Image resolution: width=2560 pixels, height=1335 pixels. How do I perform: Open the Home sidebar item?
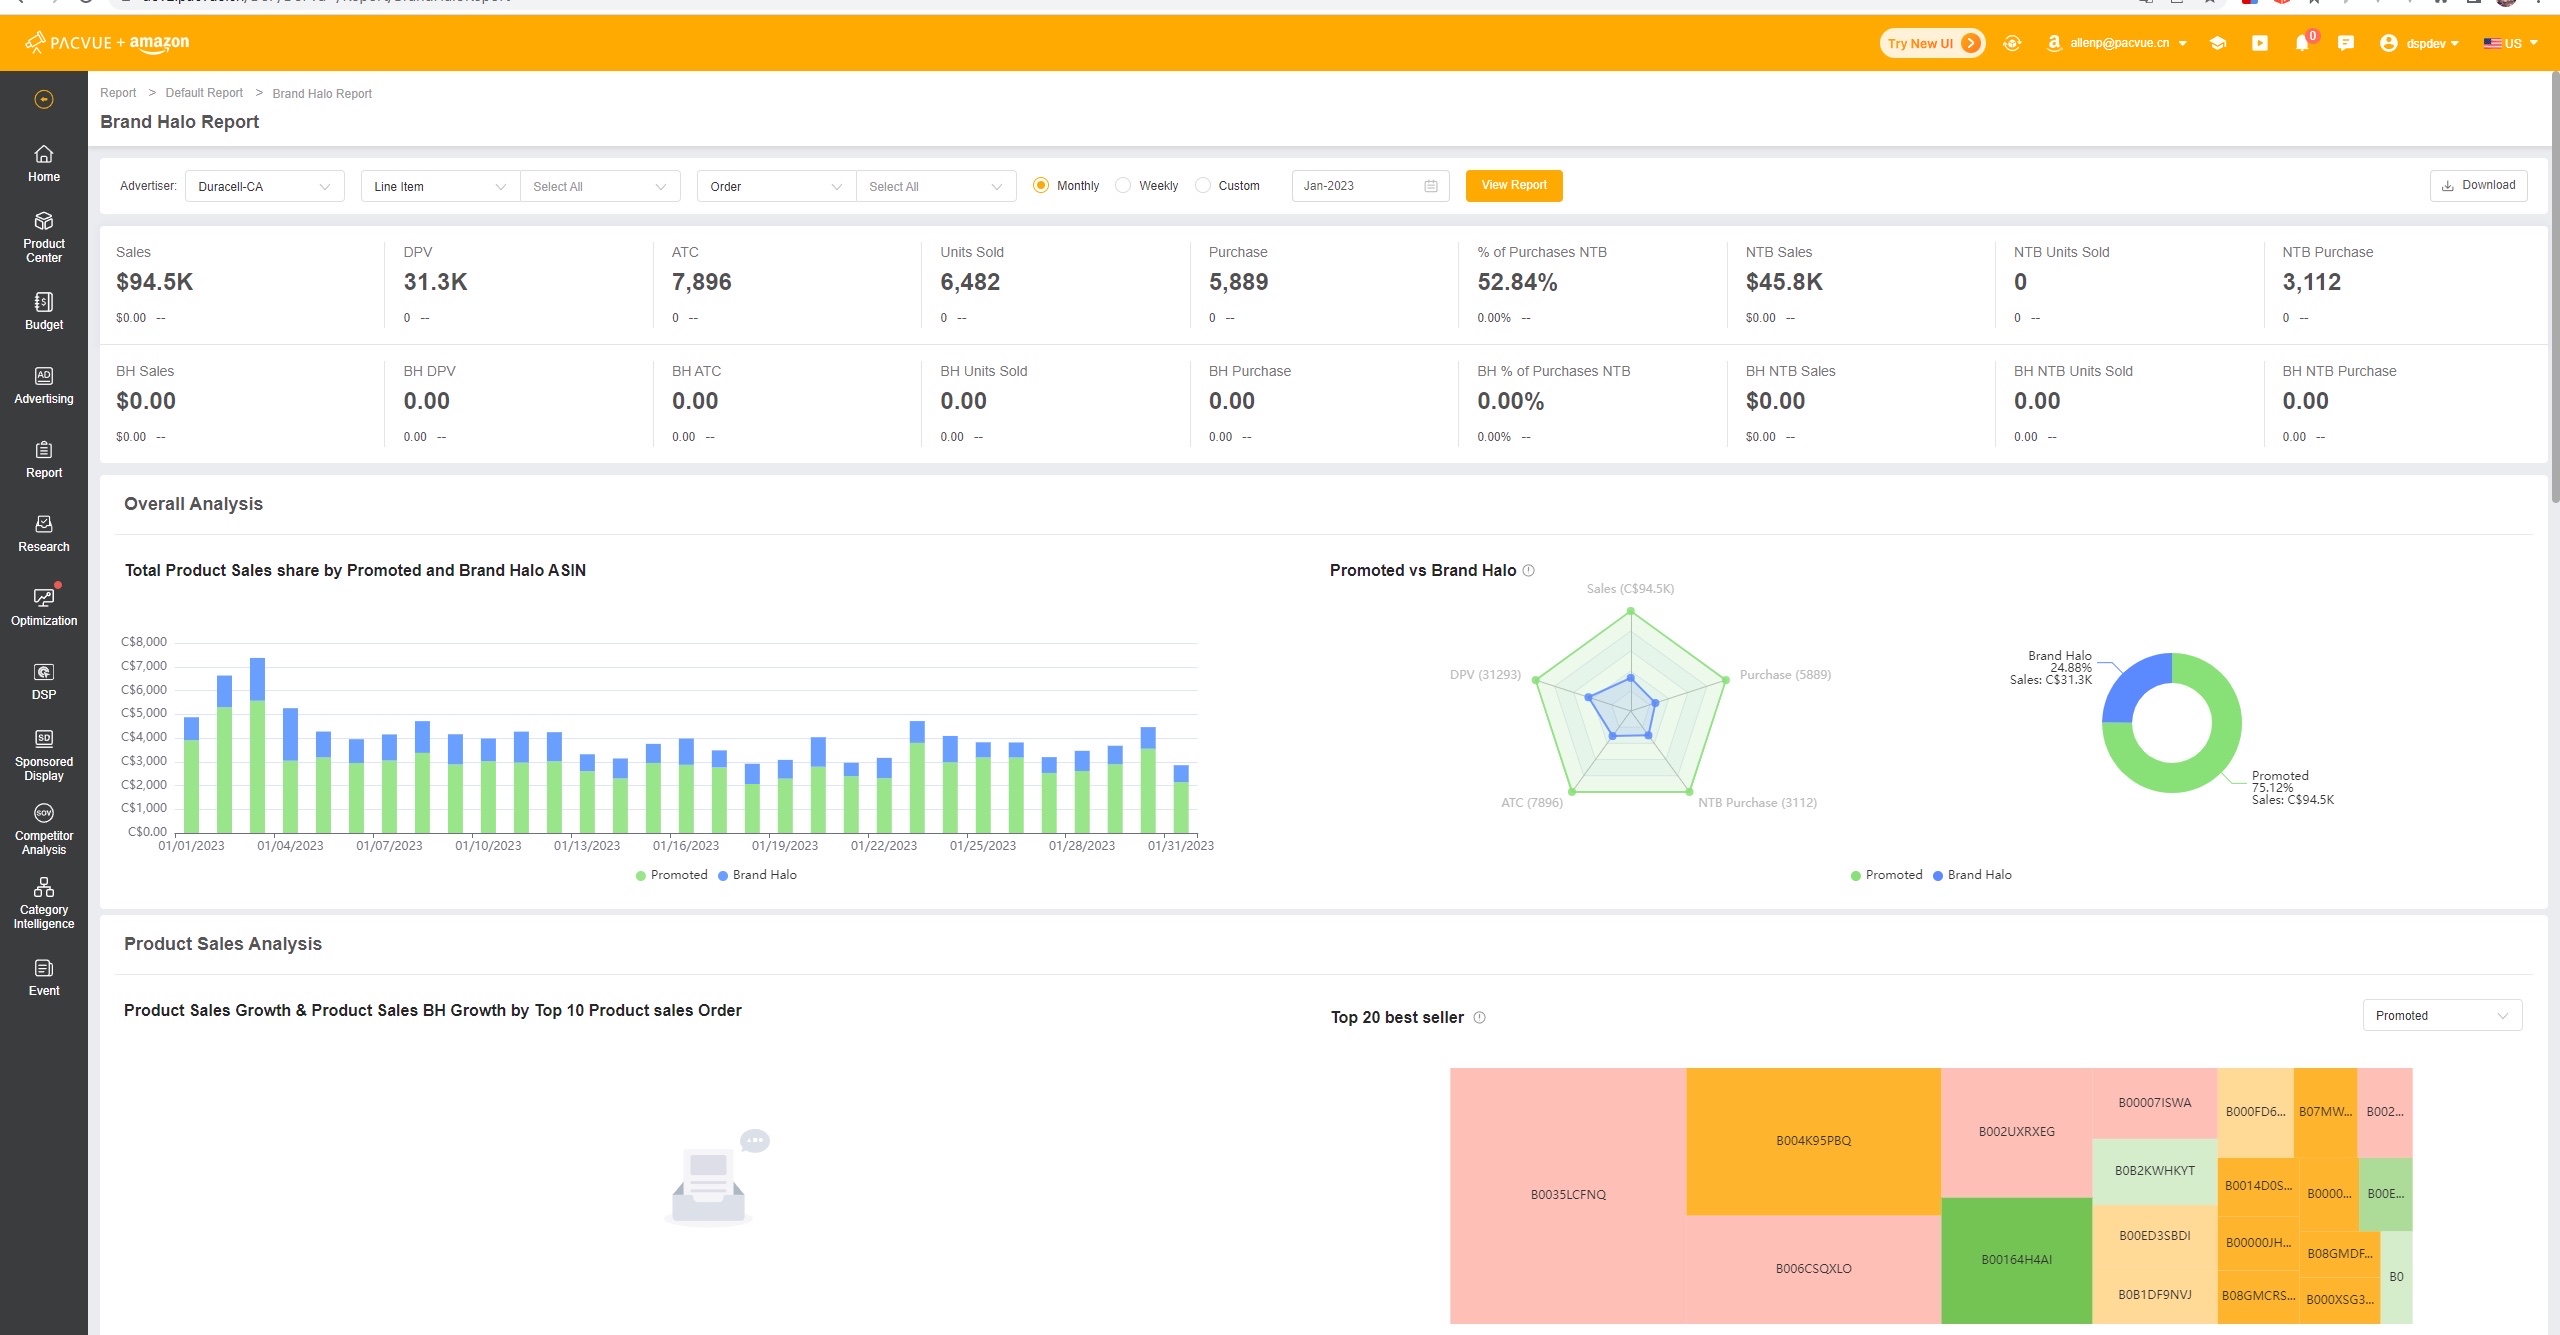point(44,164)
